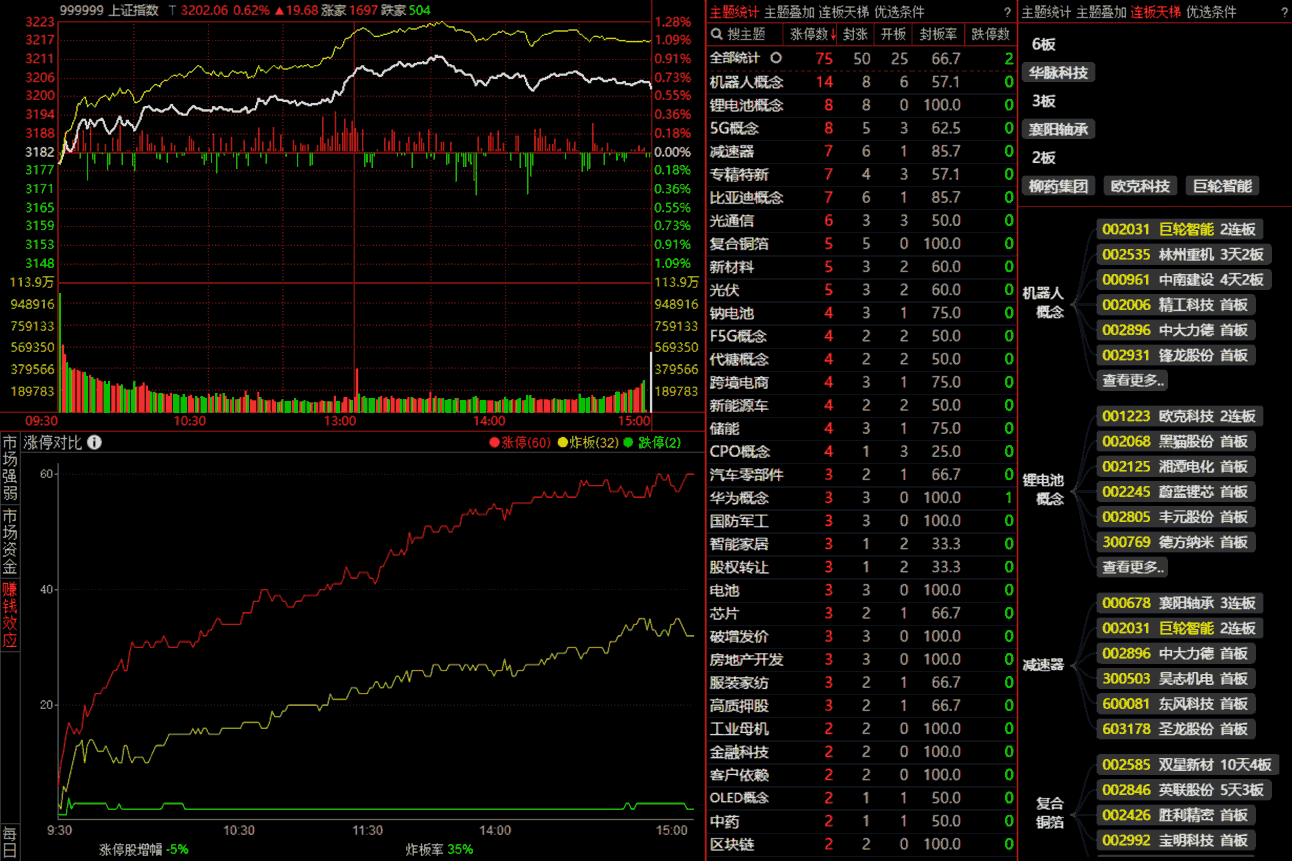Viewport: 1292px width, 861px height.
Task: Toggle the 跌停(2) legend series
Action: click(x=652, y=443)
